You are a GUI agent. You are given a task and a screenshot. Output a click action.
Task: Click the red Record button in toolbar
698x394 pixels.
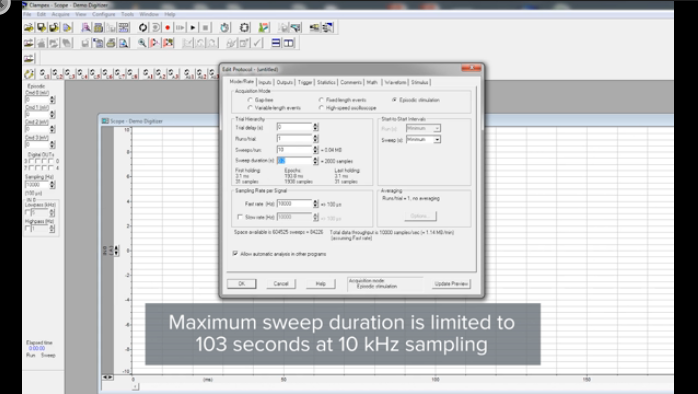pos(167,28)
